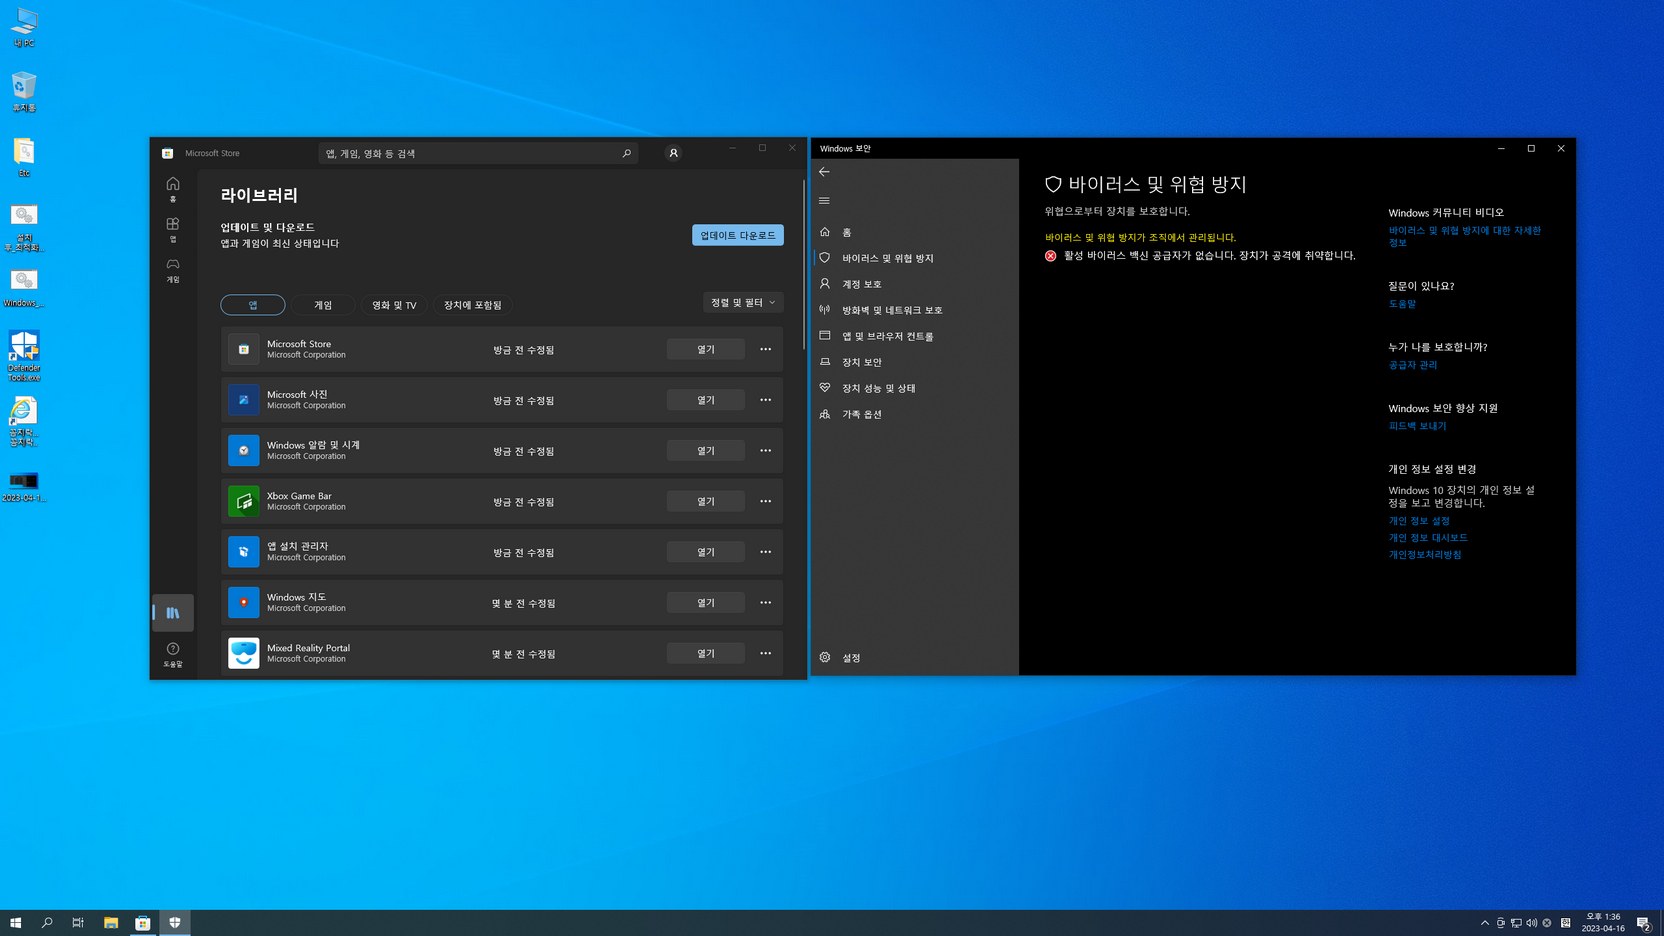Show hidden tray icons chevron

coord(1485,923)
